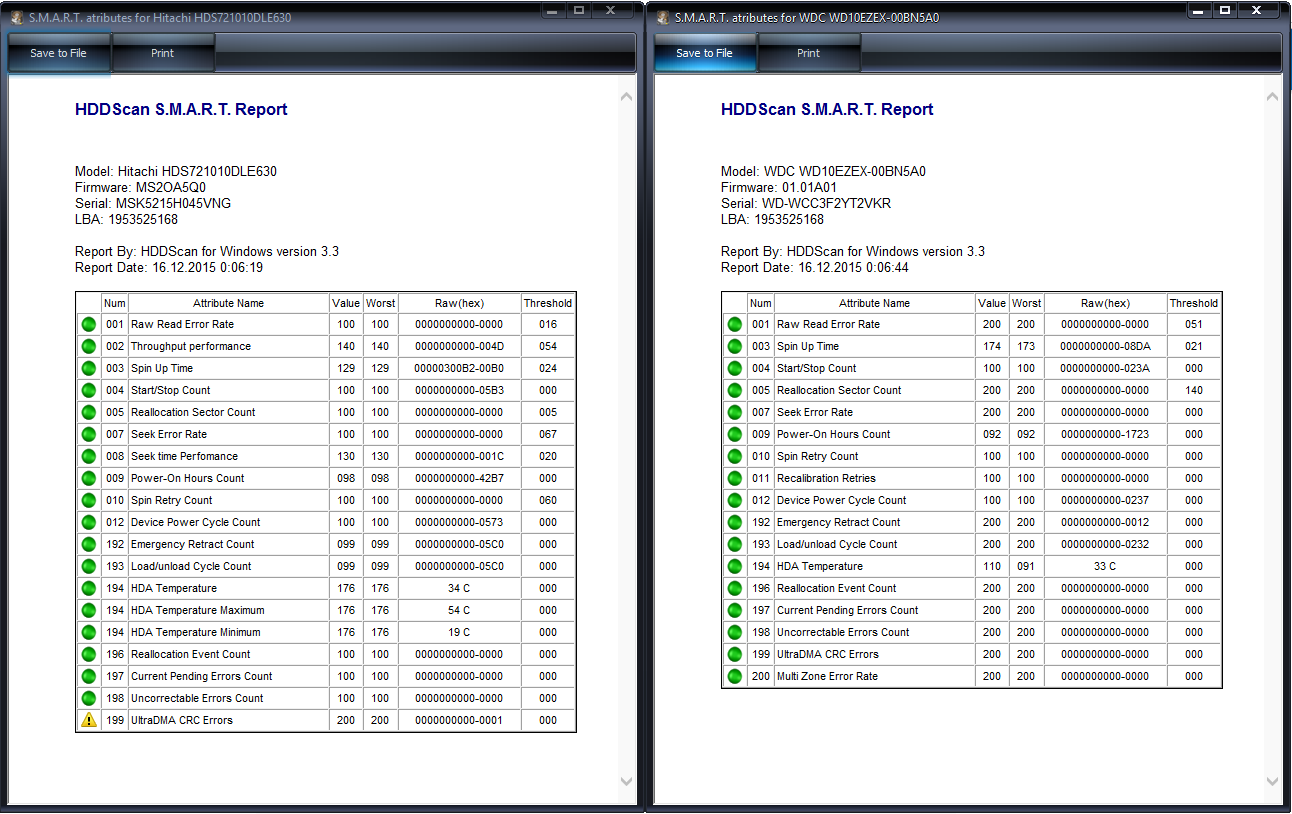
Task: Select raw value 0000000000-1723 in WDC table
Action: click(x=1105, y=434)
